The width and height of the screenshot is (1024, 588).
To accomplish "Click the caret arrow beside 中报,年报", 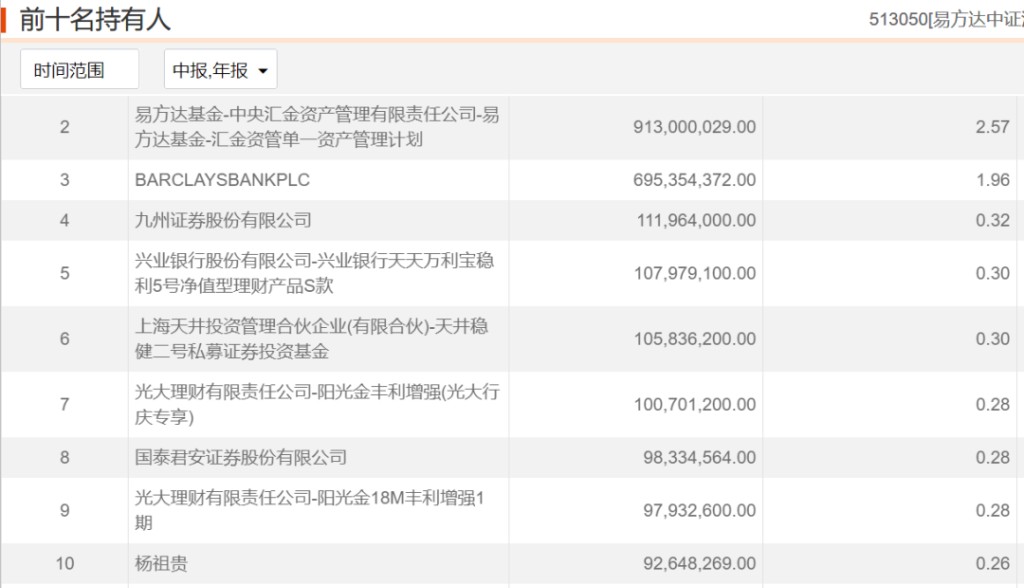I will coord(263,71).
